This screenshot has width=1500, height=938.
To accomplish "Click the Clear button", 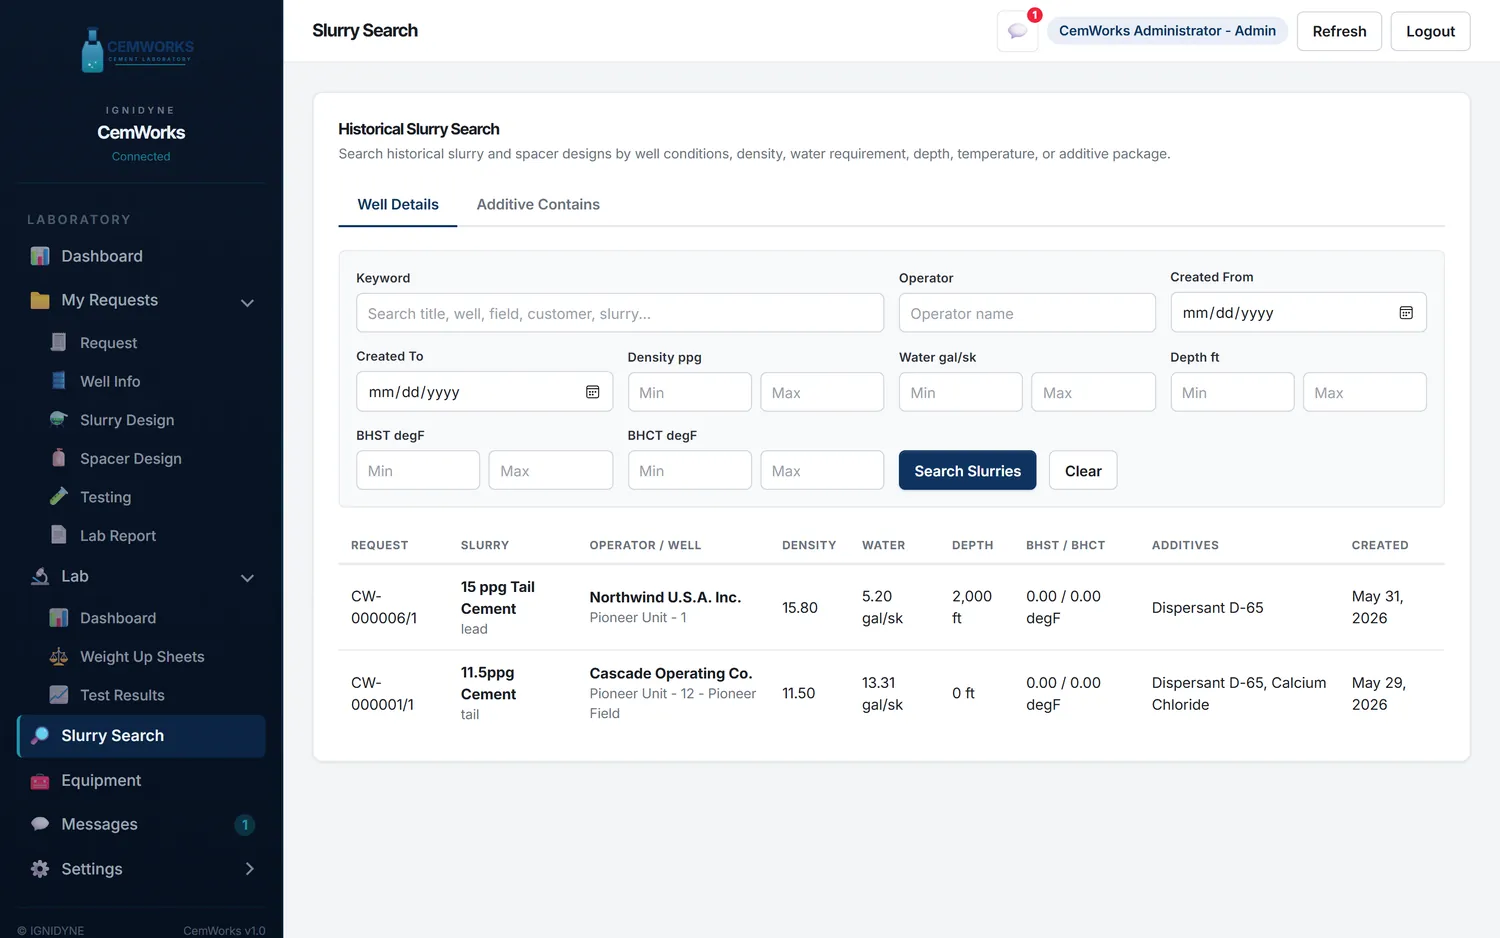I will (1083, 471).
